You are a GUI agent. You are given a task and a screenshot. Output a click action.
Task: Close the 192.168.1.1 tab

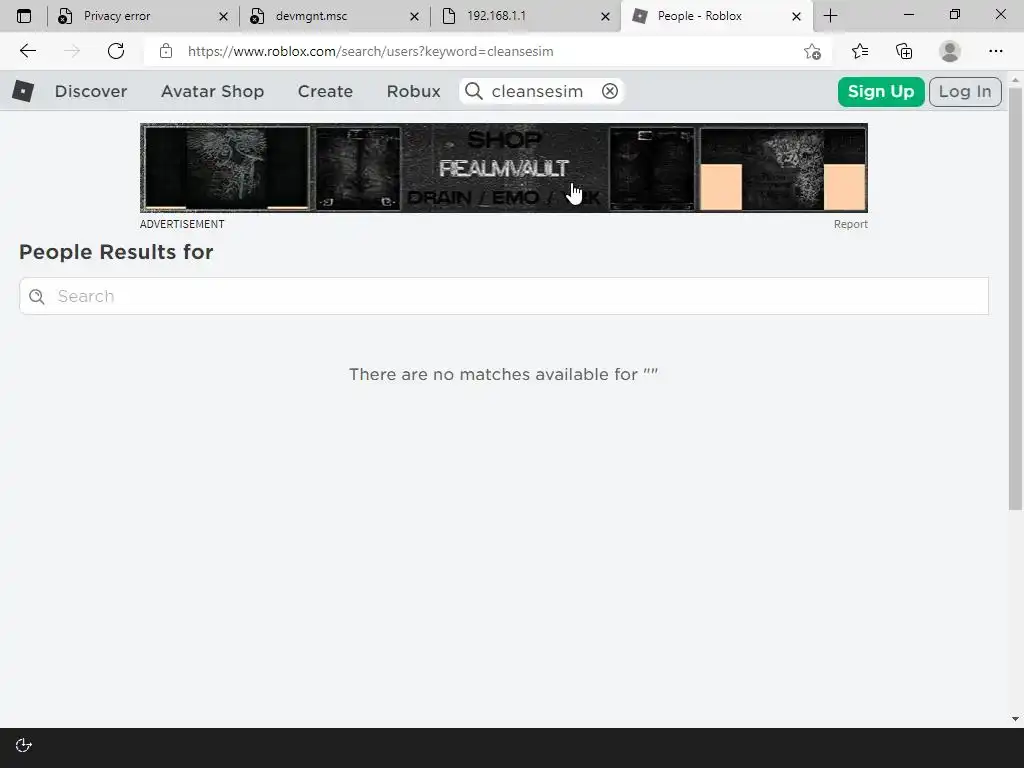(x=605, y=16)
